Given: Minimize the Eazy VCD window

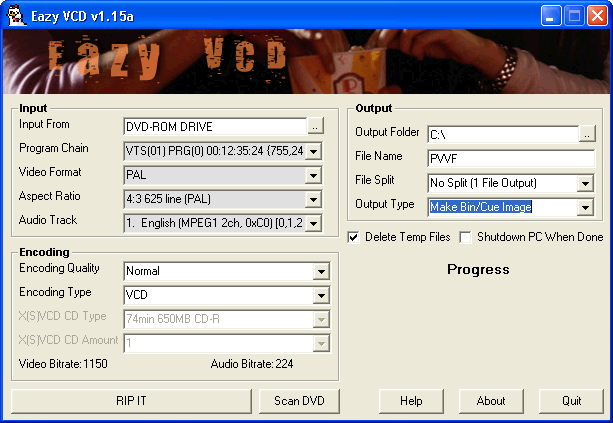Looking at the screenshot, I should pyautogui.click(x=551, y=16).
